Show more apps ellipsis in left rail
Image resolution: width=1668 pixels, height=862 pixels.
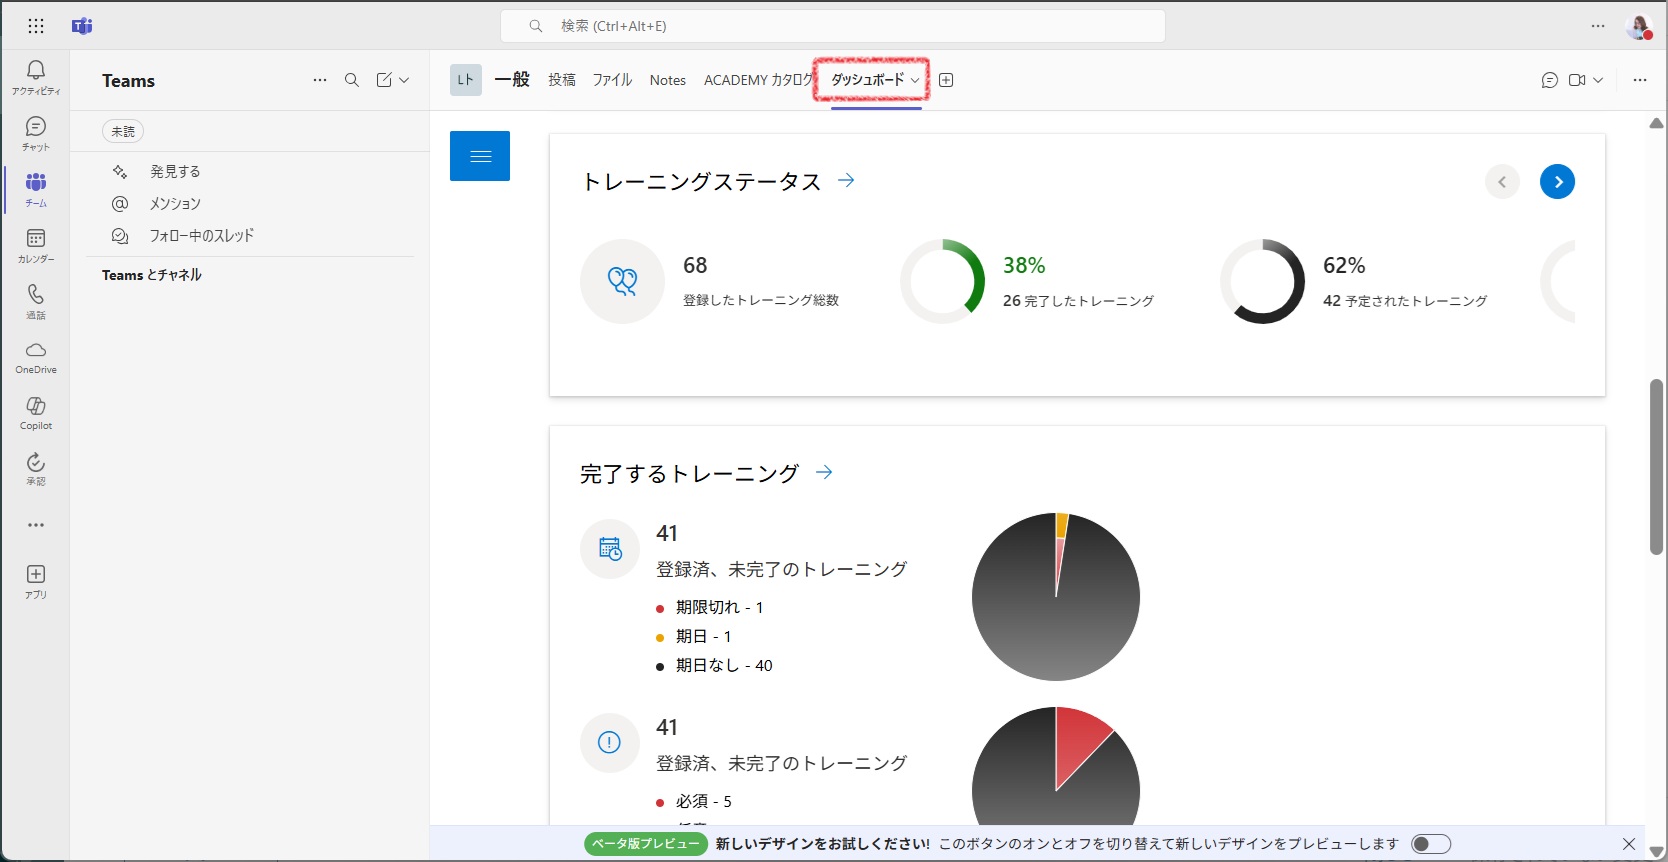(36, 525)
